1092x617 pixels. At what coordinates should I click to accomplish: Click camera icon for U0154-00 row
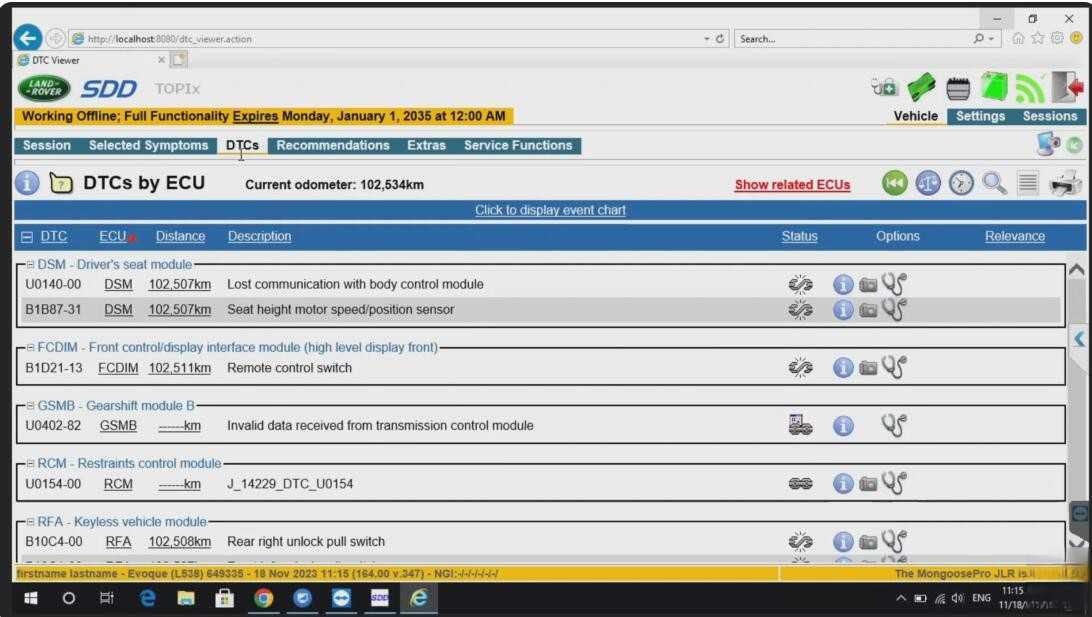tap(868, 484)
